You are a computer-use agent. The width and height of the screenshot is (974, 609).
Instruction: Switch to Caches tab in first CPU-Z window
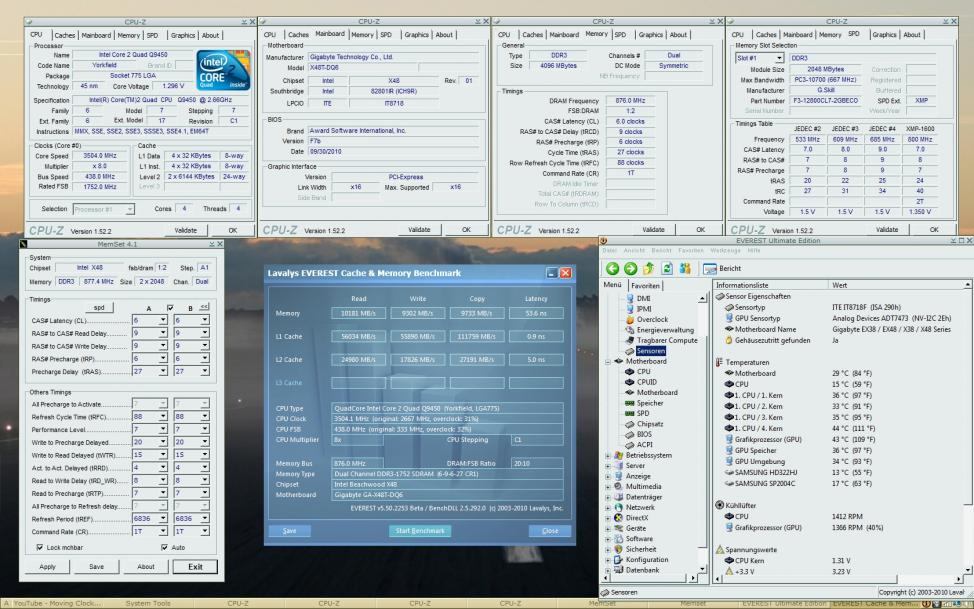(x=67, y=35)
